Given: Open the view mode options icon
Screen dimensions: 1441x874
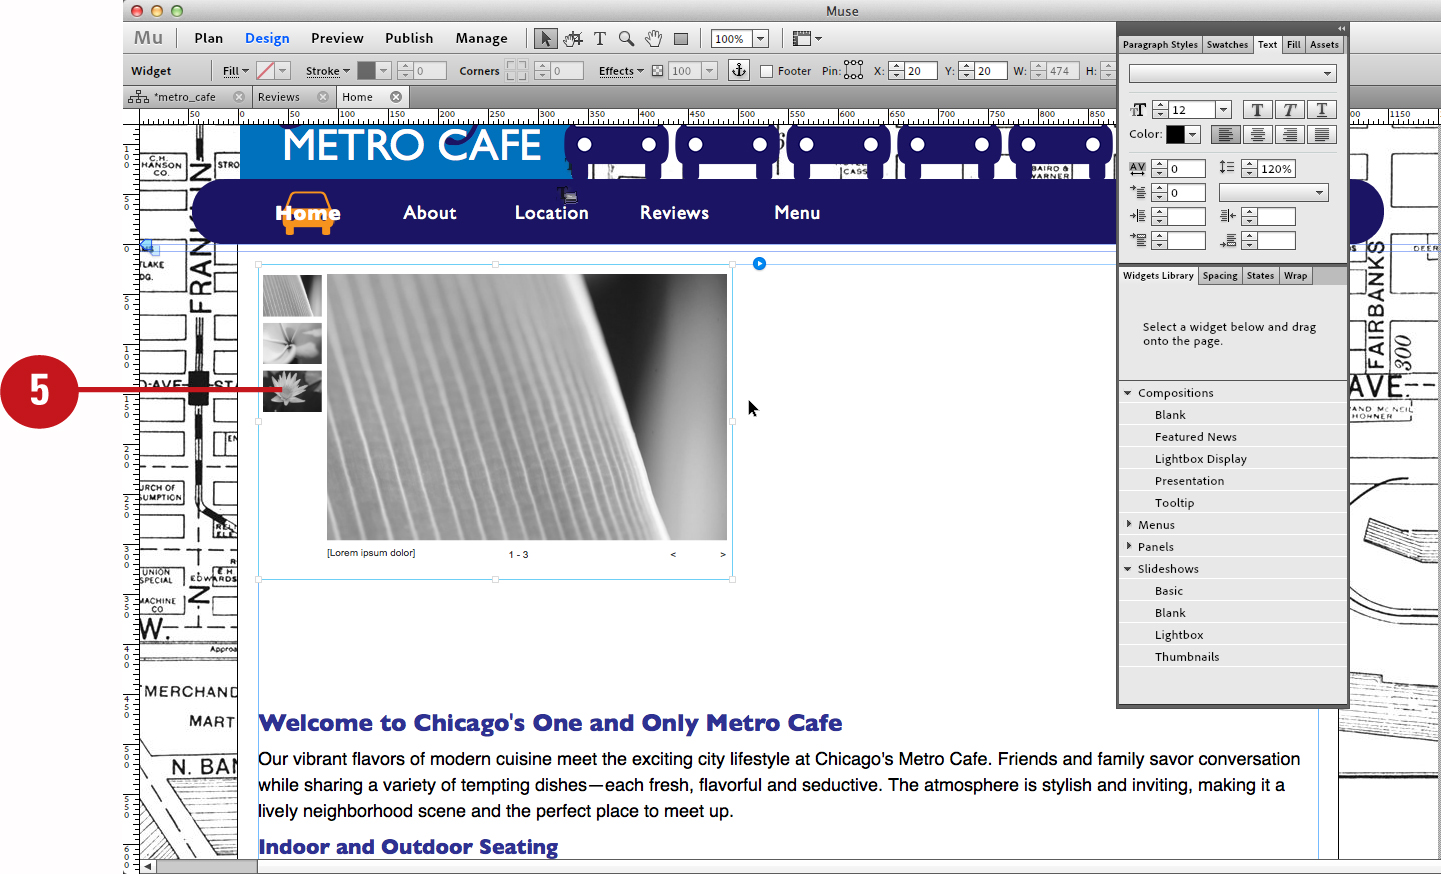Looking at the screenshot, I should click(806, 39).
